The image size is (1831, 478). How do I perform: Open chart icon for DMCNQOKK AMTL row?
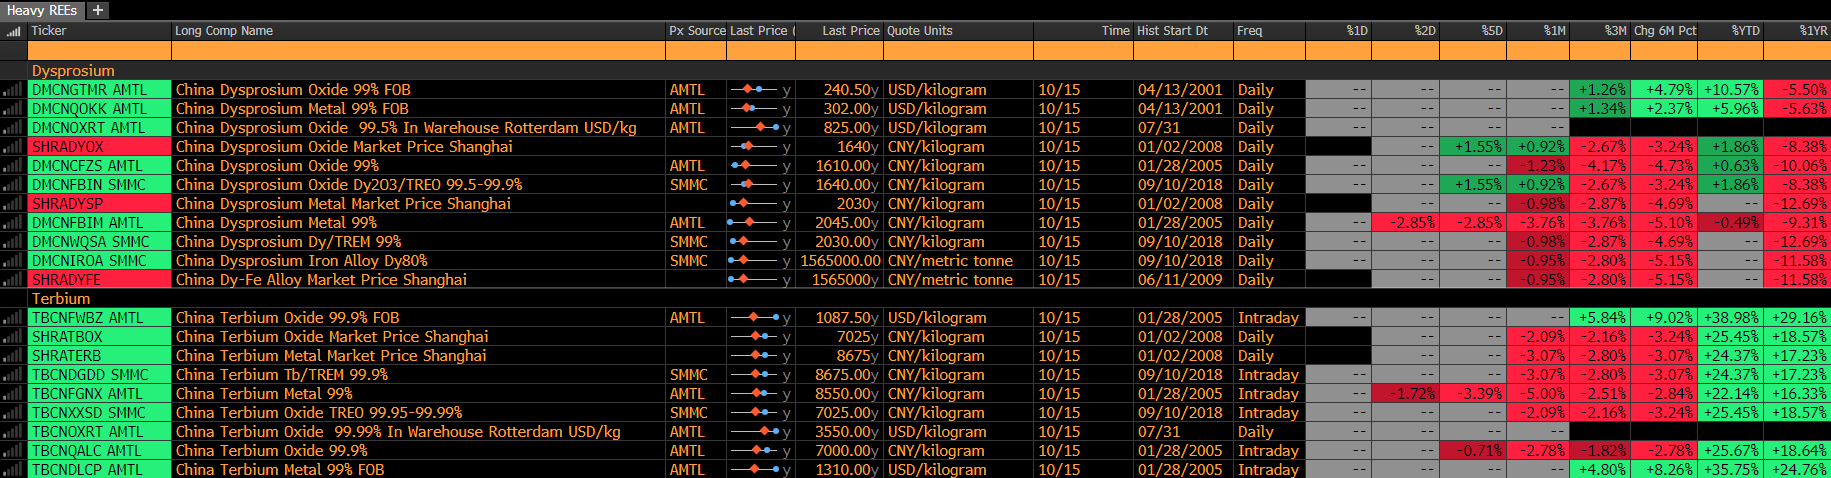(13, 109)
